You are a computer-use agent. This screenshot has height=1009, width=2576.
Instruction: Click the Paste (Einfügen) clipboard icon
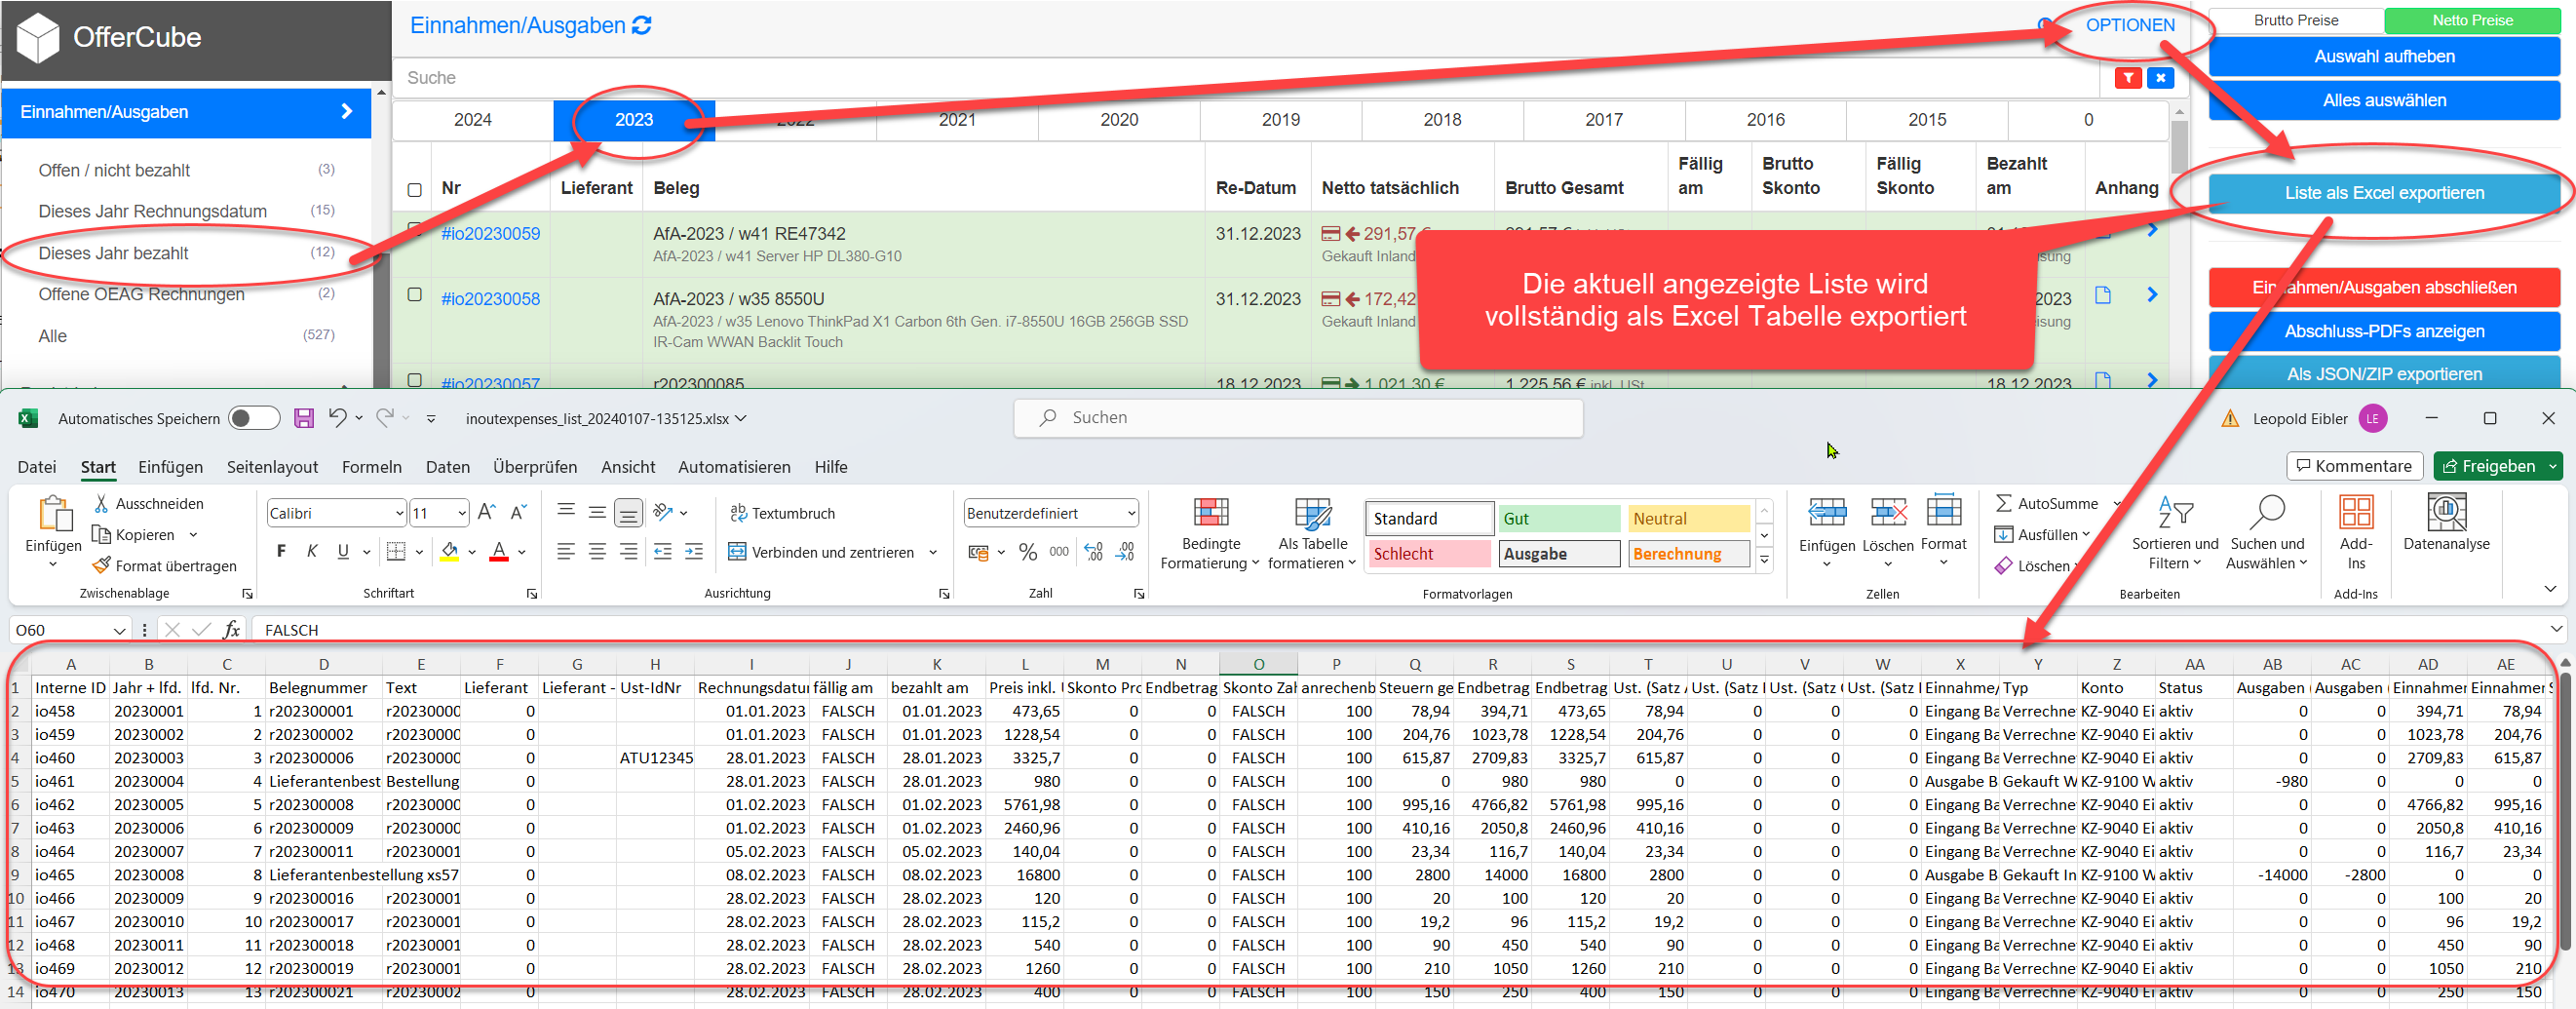(53, 514)
